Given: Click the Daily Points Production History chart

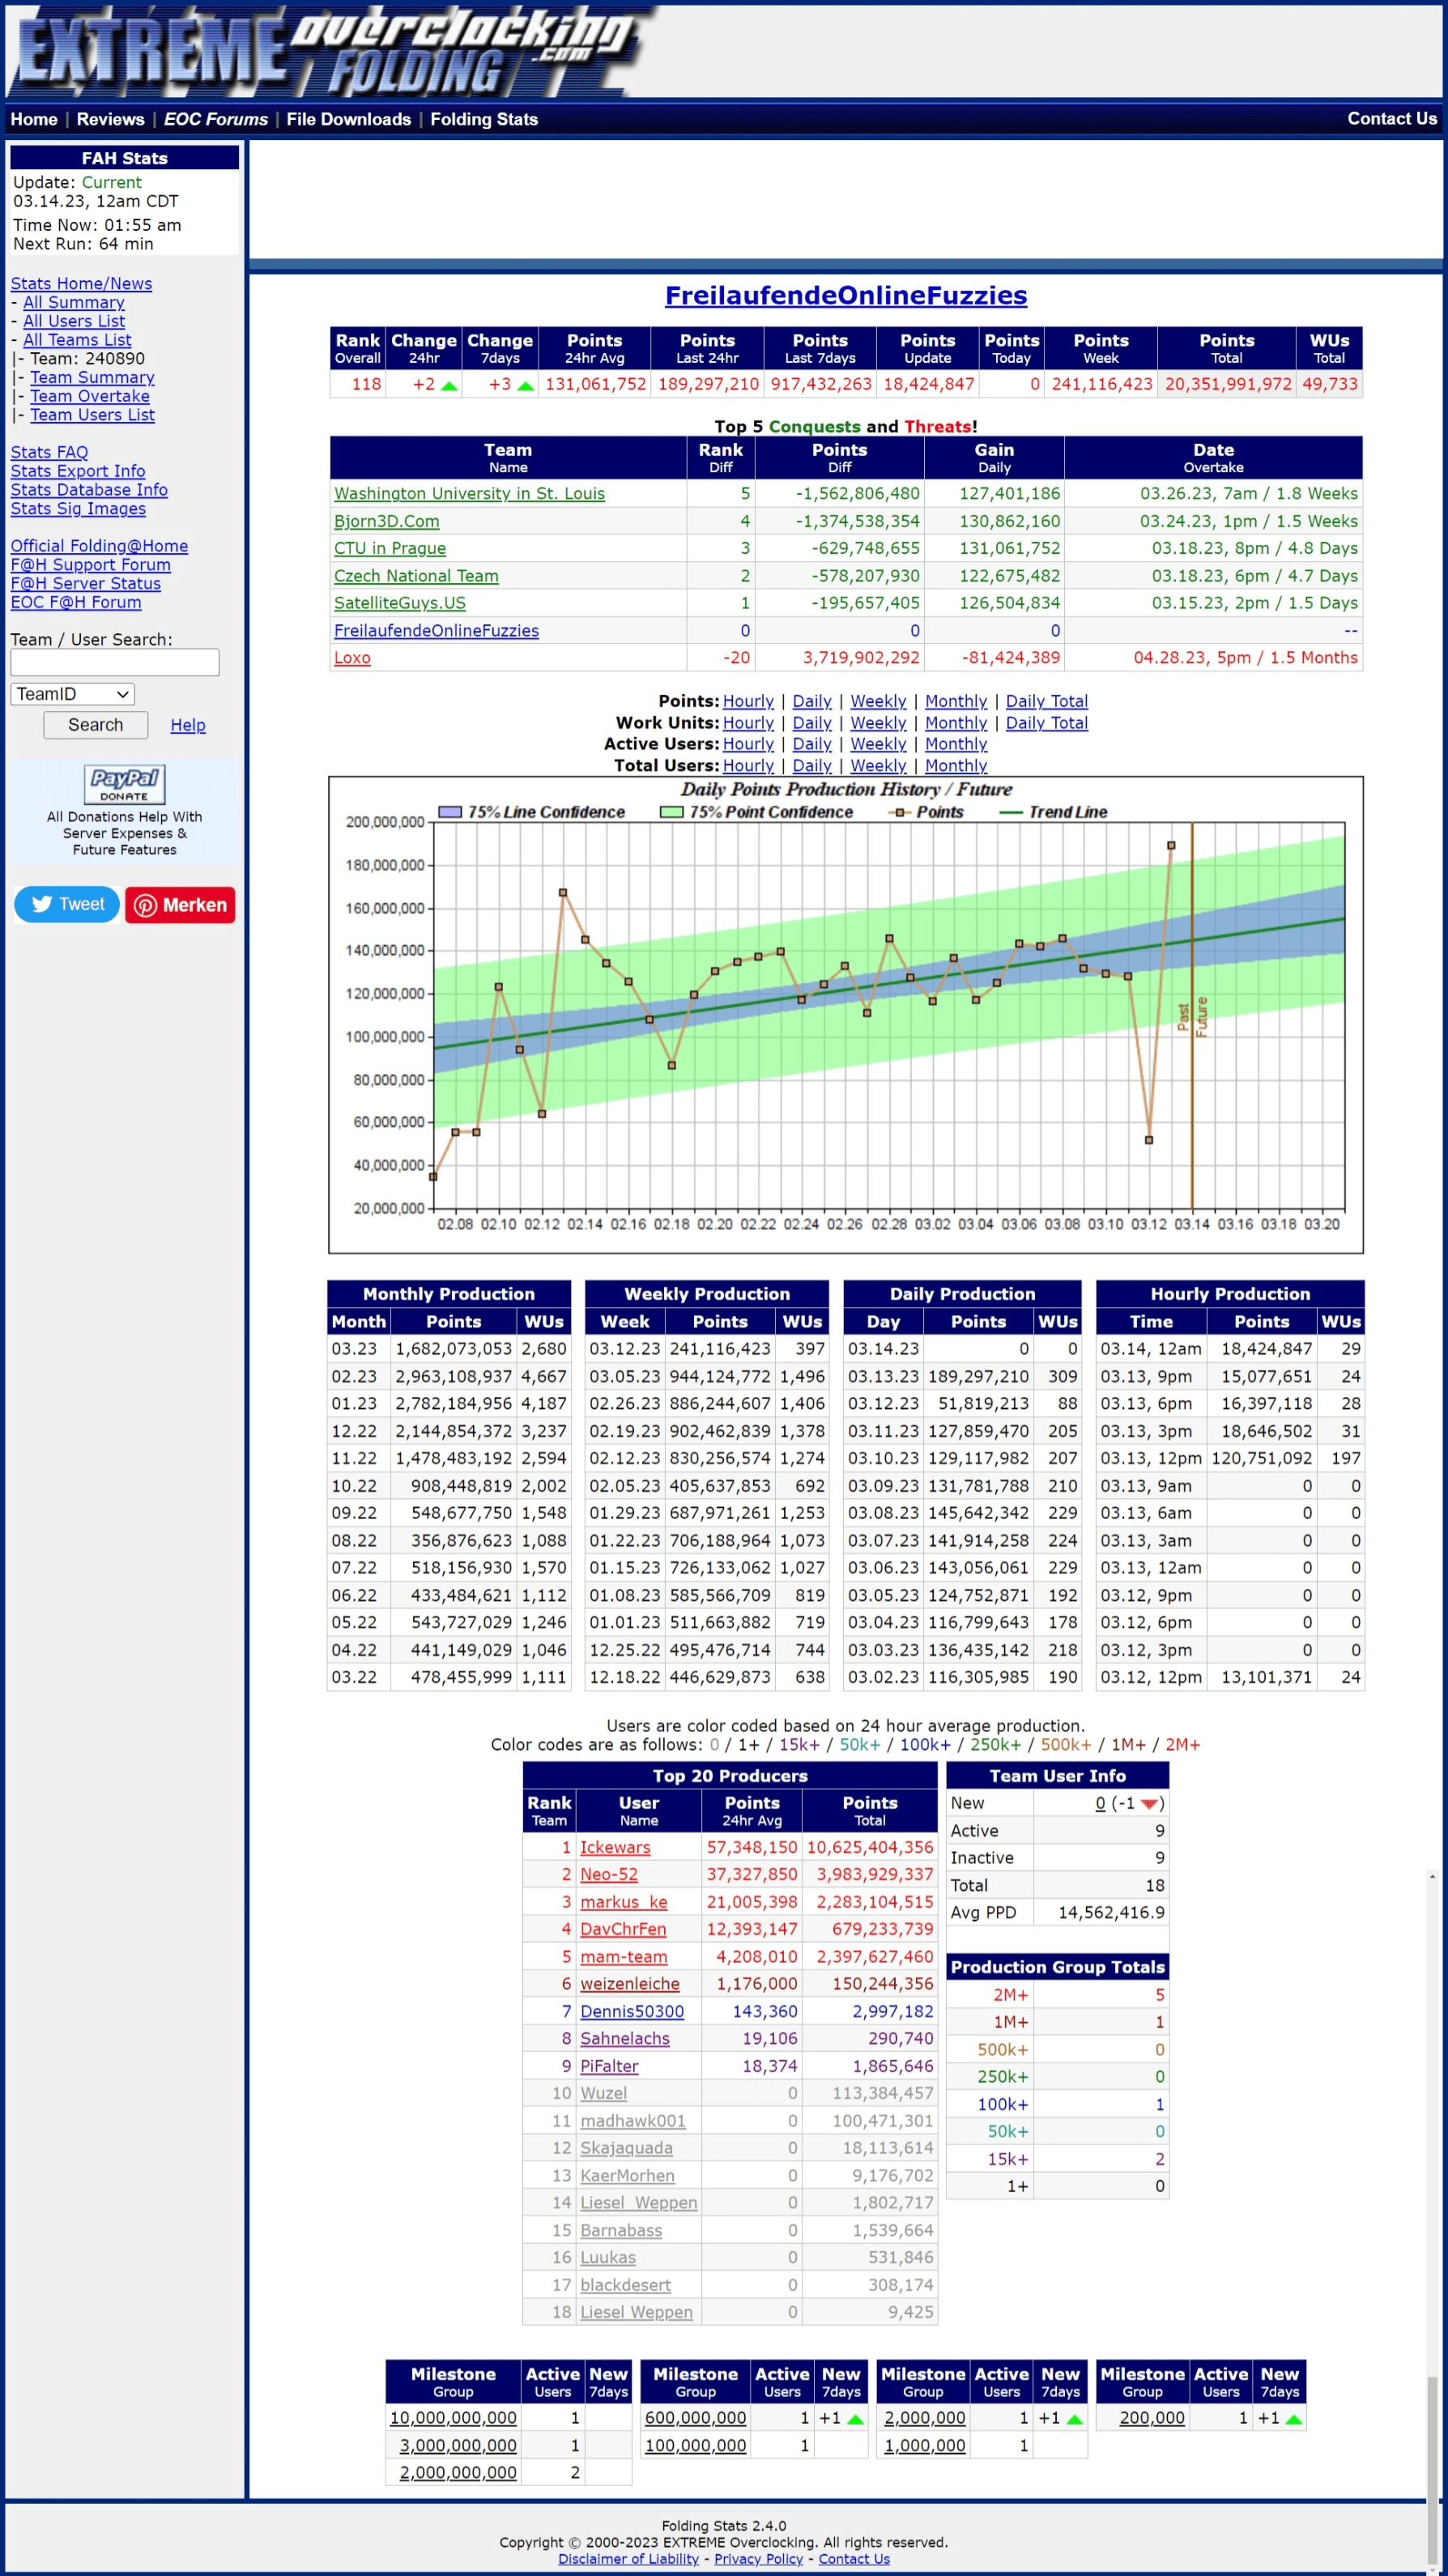Looking at the screenshot, I should (846, 1015).
